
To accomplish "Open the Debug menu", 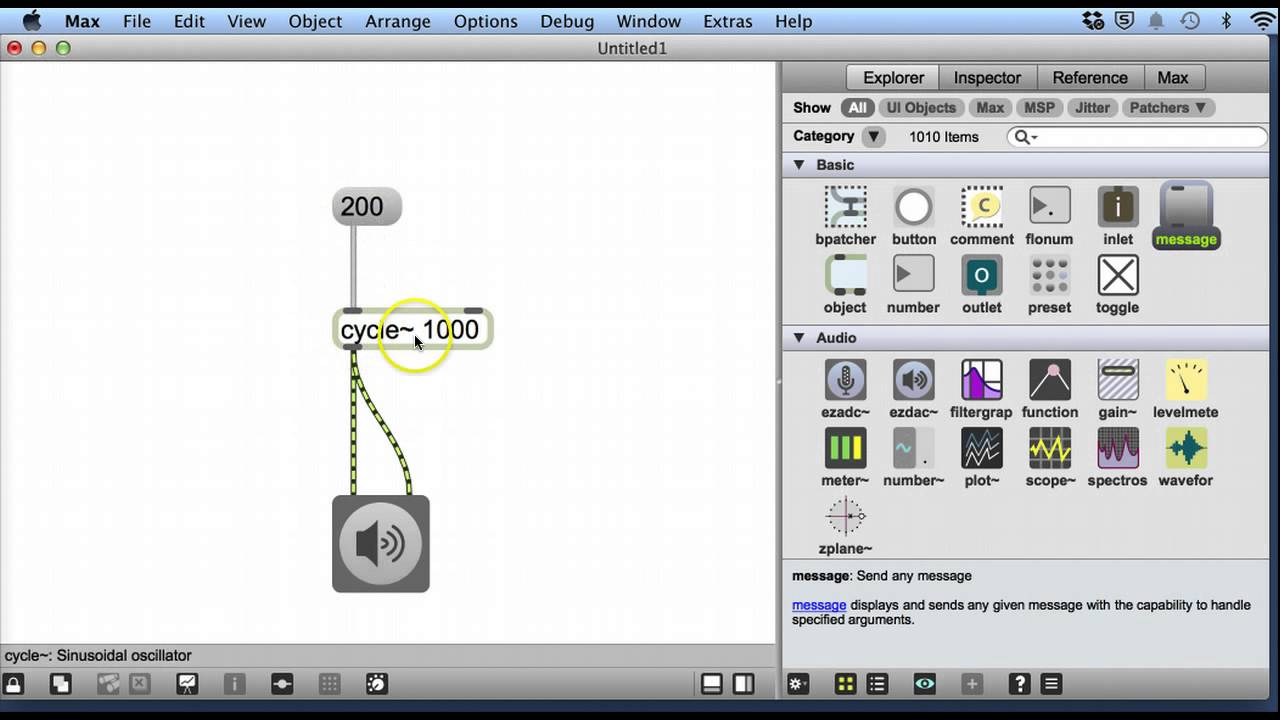I will pyautogui.click(x=567, y=21).
